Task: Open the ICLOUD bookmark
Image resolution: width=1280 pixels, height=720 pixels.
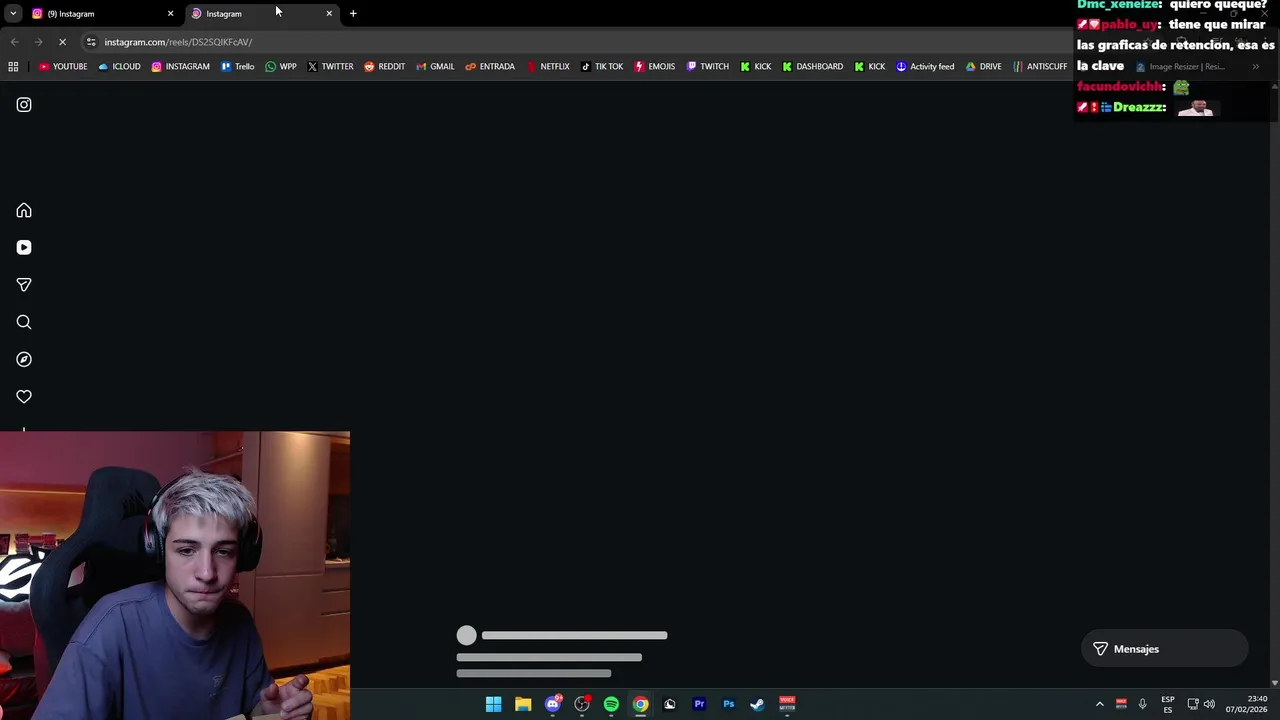Action: [119, 67]
